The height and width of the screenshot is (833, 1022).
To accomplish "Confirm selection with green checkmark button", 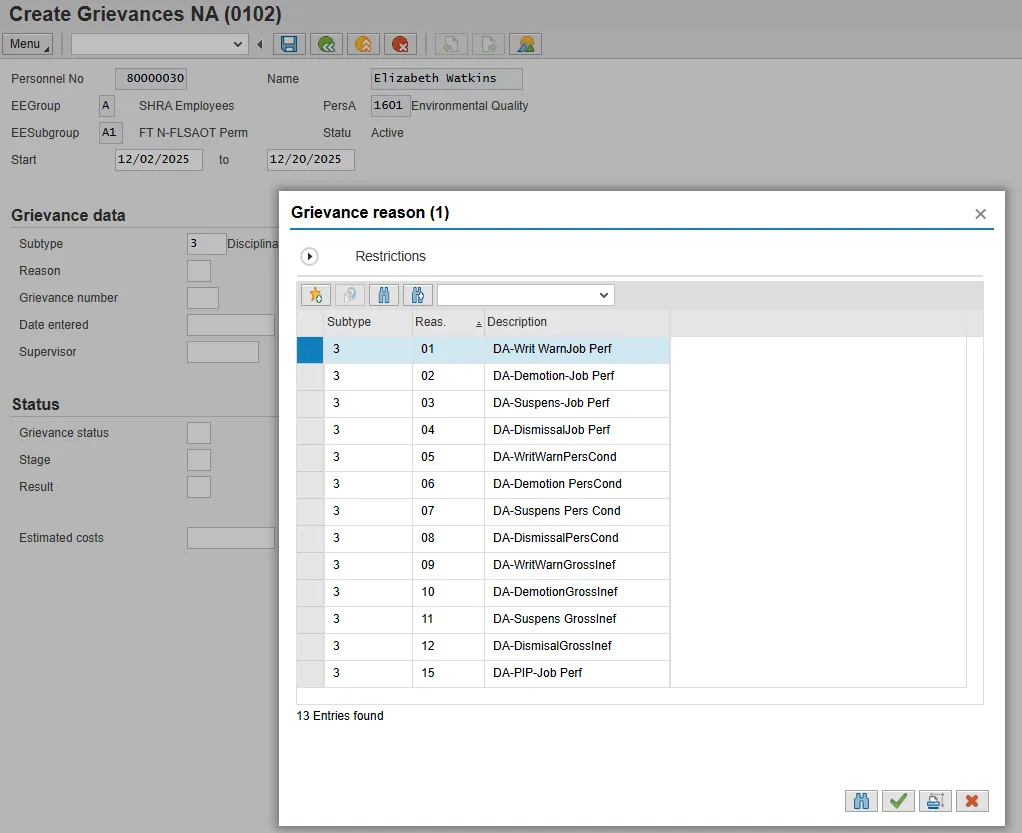I will point(898,800).
